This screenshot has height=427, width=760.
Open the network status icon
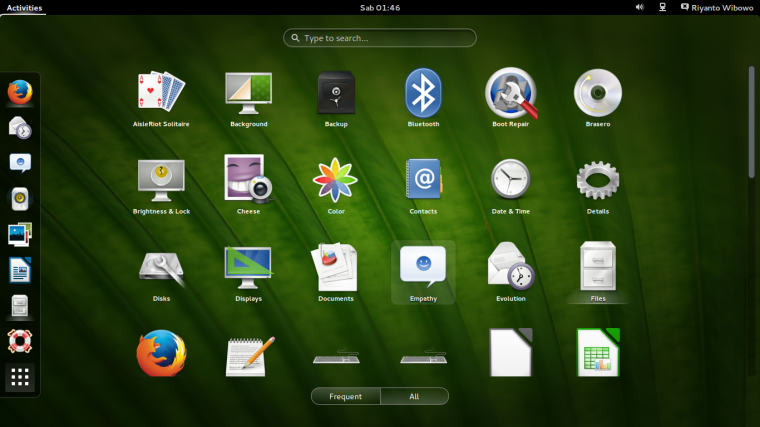coord(663,7)
